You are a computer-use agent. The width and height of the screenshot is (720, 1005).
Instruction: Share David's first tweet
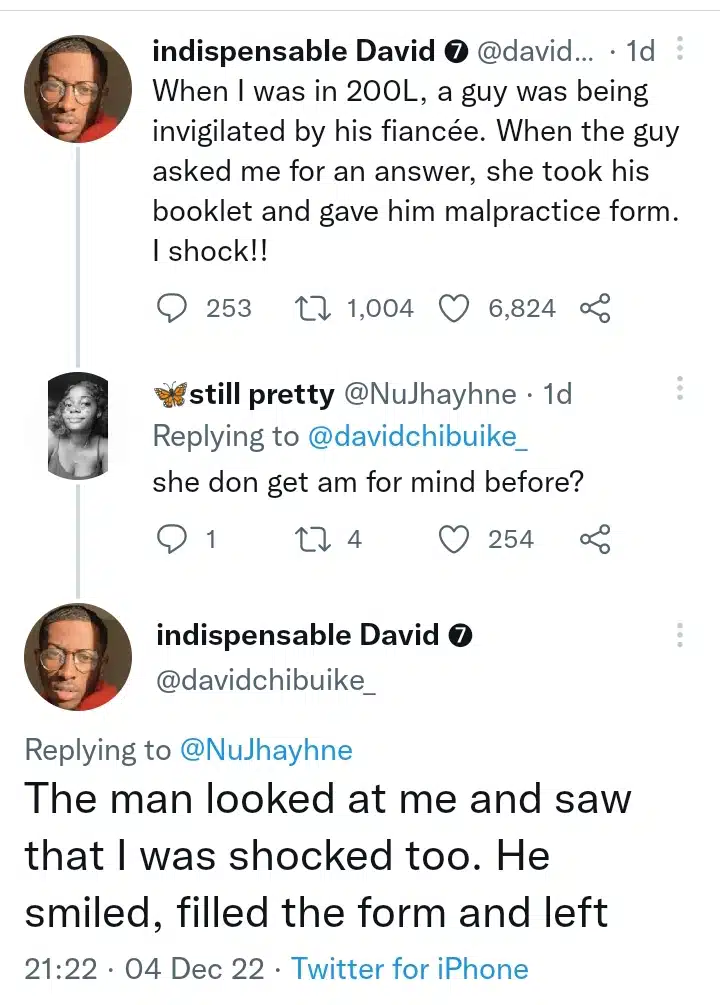pyautogui.click(x=595, y=309)
